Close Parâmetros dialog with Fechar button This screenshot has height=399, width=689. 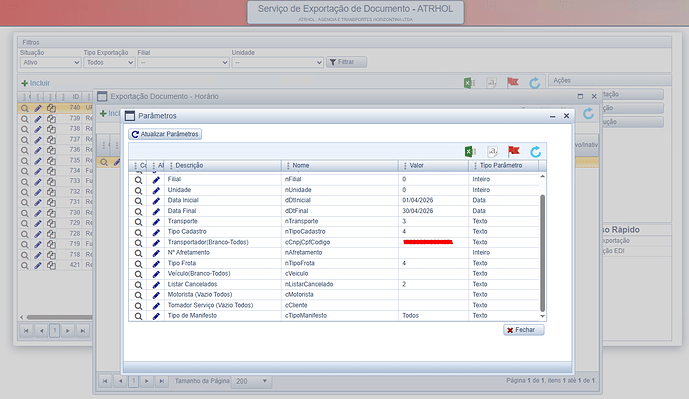tap(524, 330)
